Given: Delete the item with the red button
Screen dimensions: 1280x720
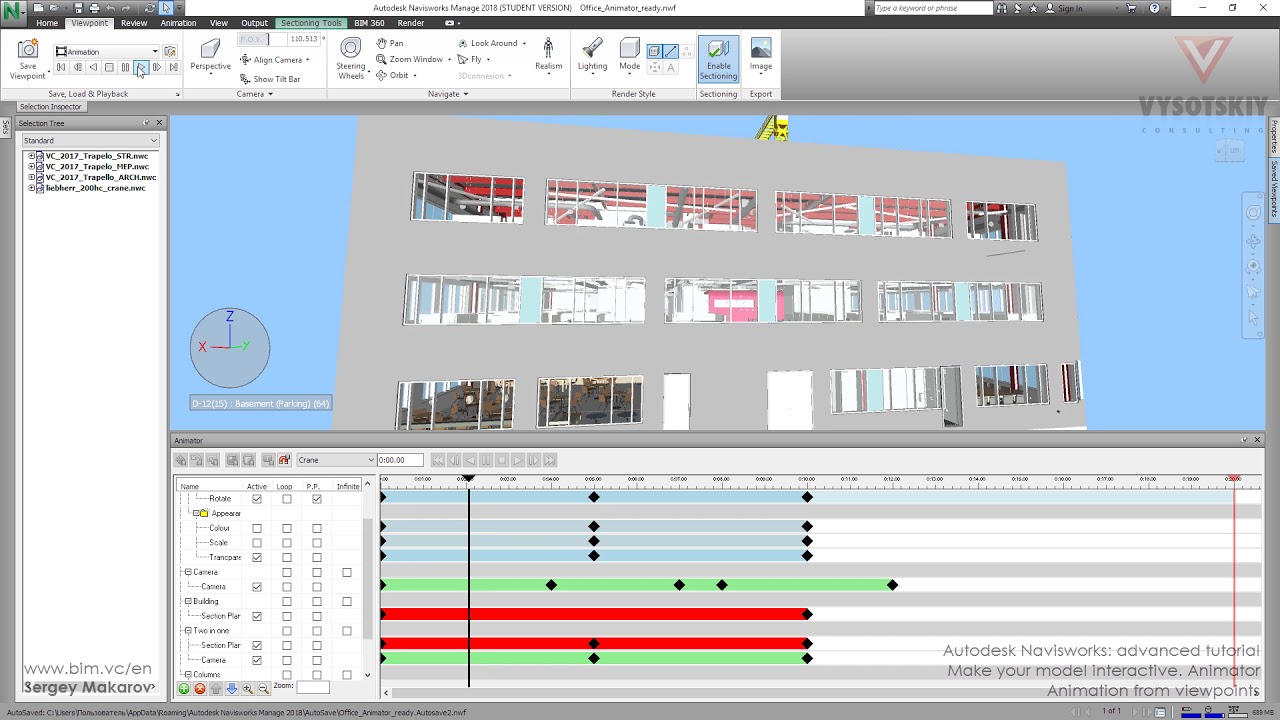Looking at the screenshot, I should tap(200, 688).
